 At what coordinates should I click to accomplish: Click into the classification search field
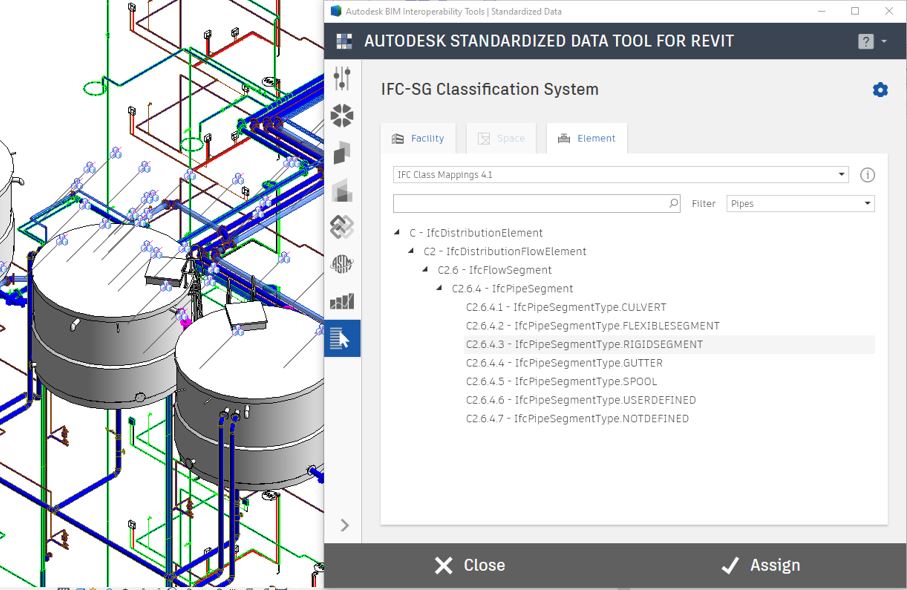pyautogui.click(x=530, y=203)
